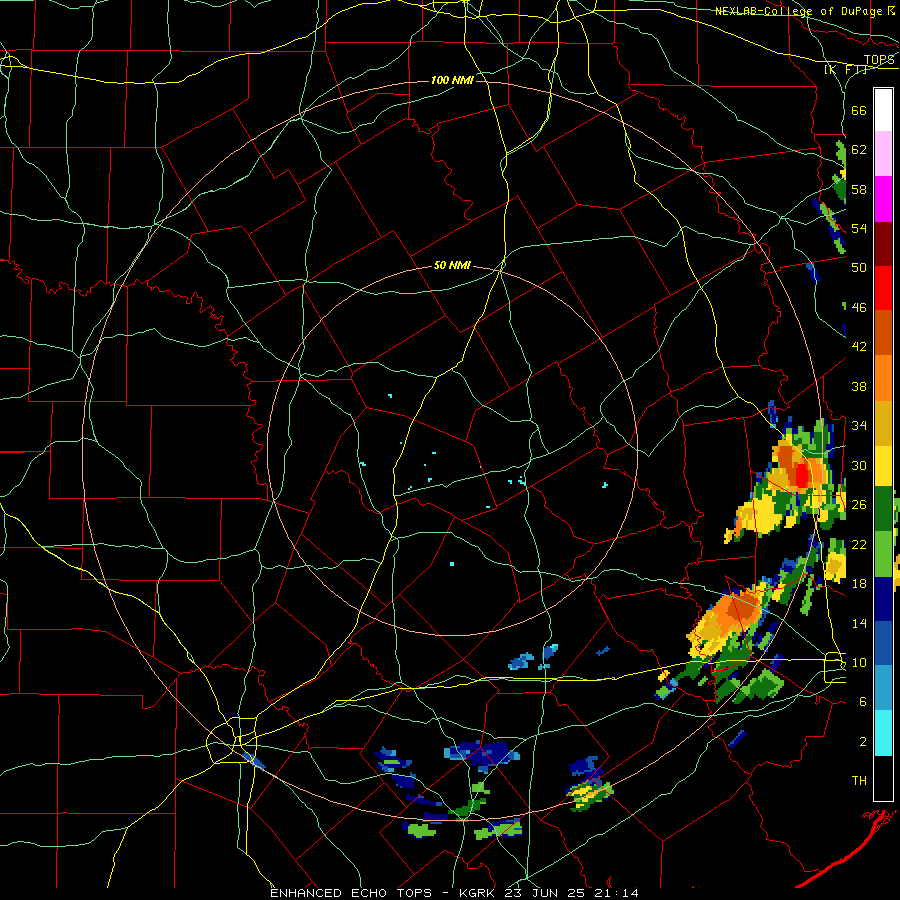Click the 'K FT' units label

point(846,69)
